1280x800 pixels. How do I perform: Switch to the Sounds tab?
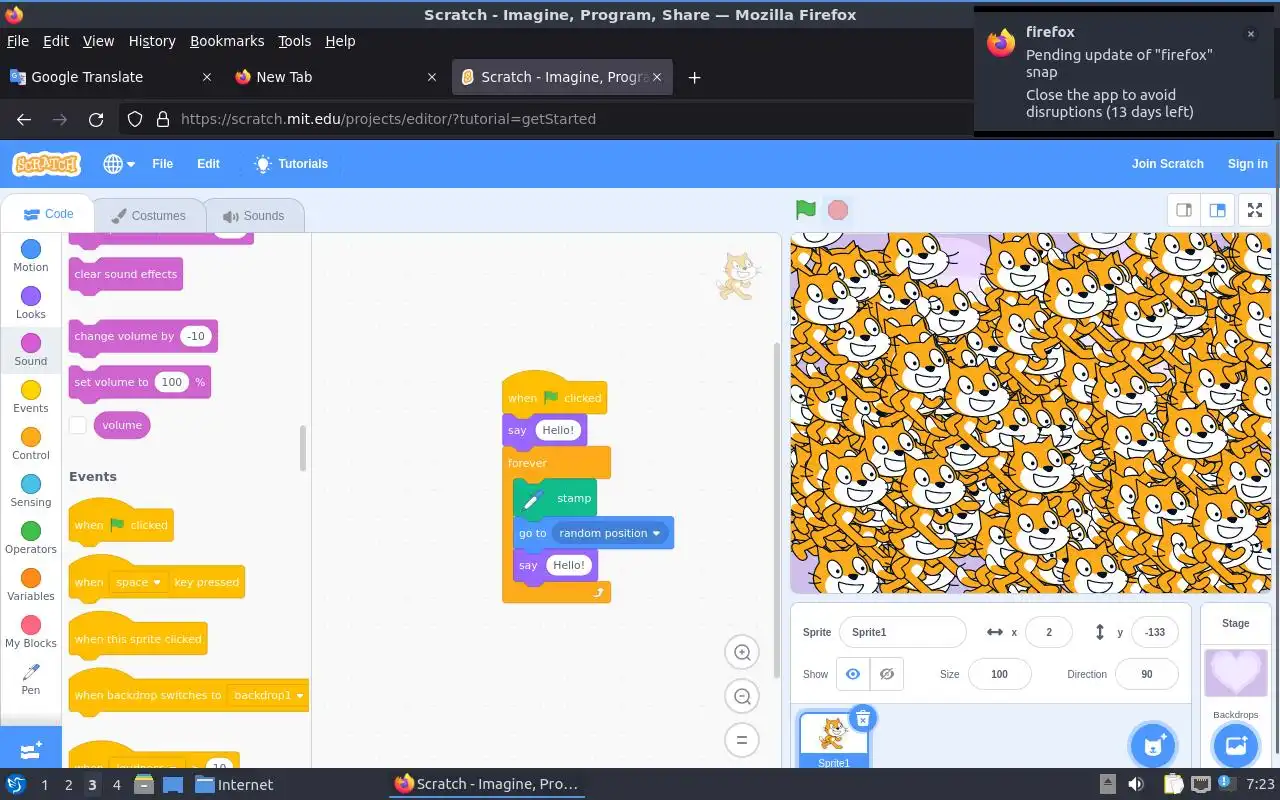(254, 215)
